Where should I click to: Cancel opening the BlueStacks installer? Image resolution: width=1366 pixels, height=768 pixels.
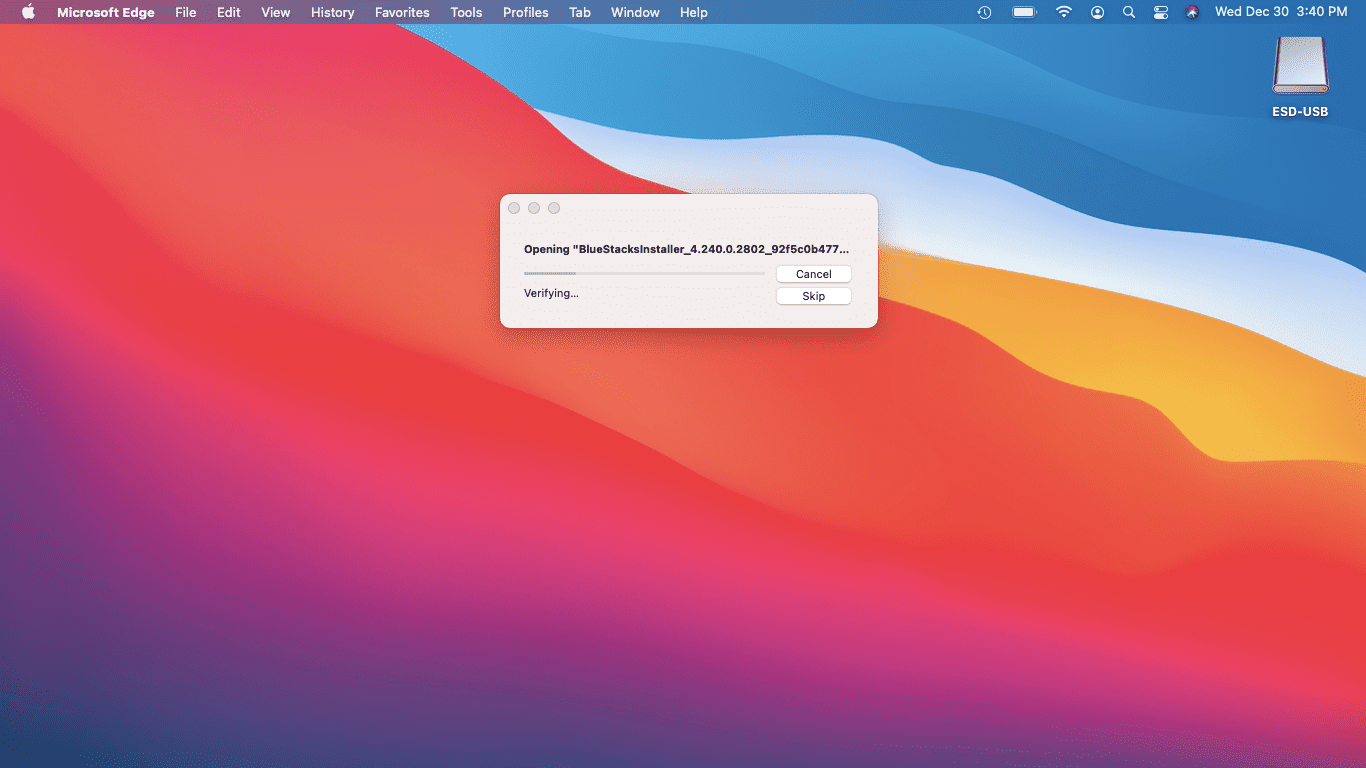pos(814,274)
